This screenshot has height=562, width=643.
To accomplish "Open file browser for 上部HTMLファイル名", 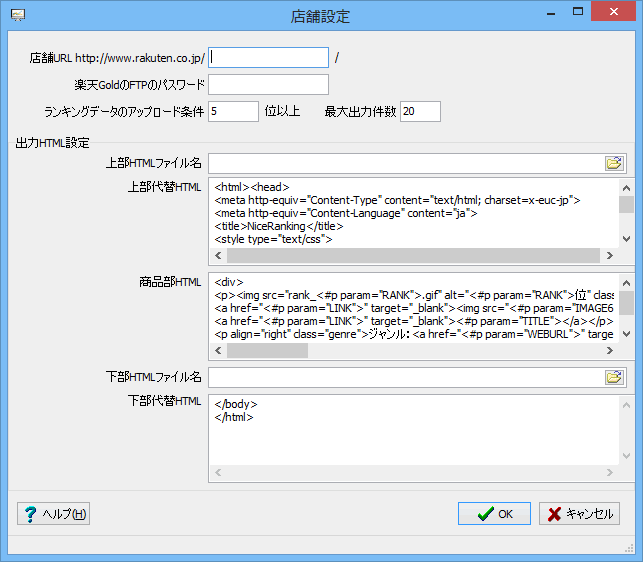I will [614, 163].
